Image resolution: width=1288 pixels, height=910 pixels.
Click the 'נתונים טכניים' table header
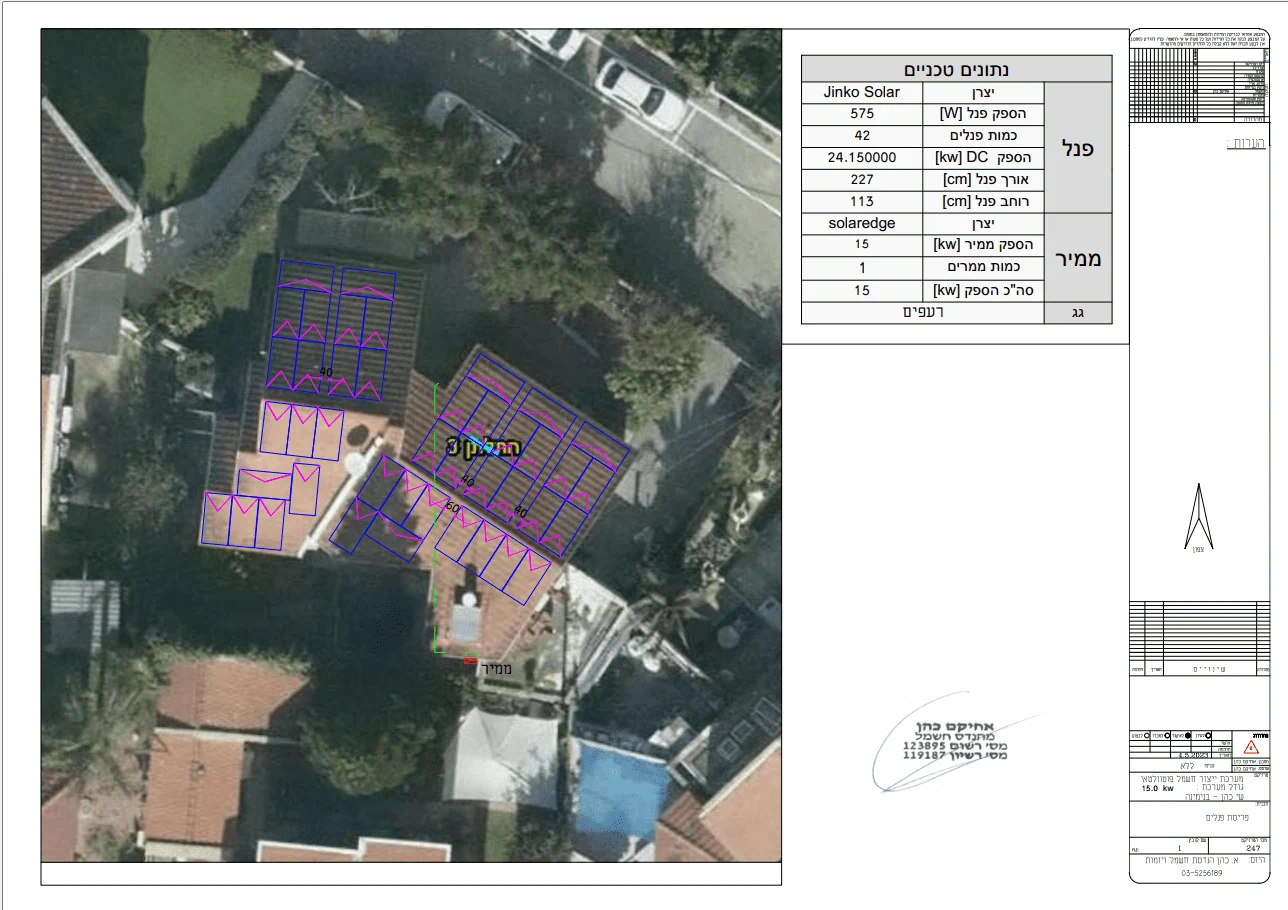[956, 69]
